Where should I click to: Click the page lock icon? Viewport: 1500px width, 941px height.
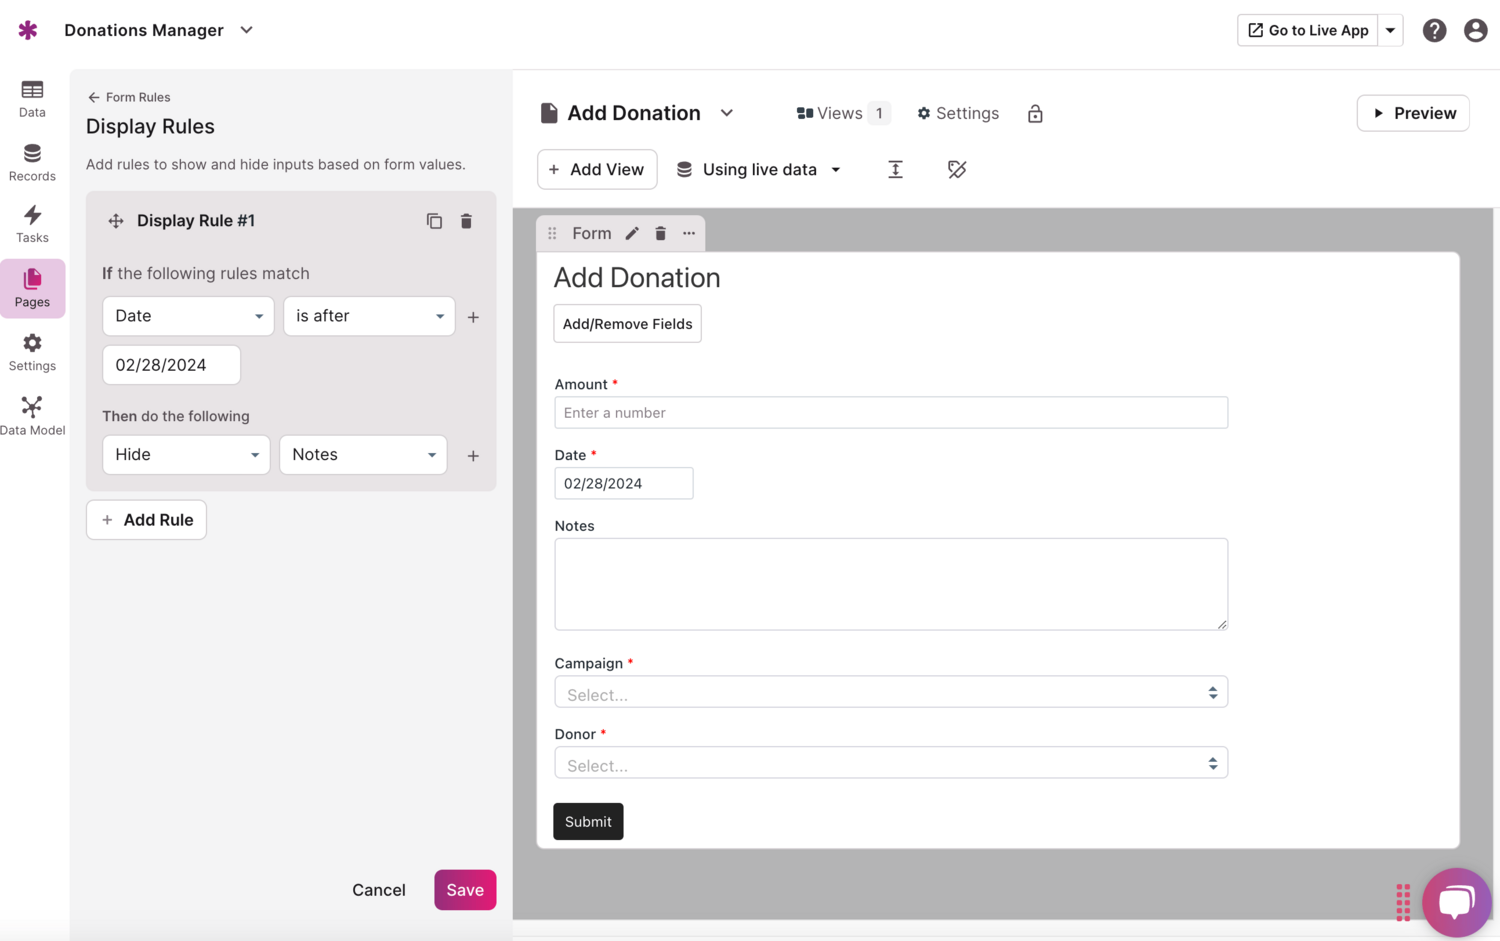1035,114
